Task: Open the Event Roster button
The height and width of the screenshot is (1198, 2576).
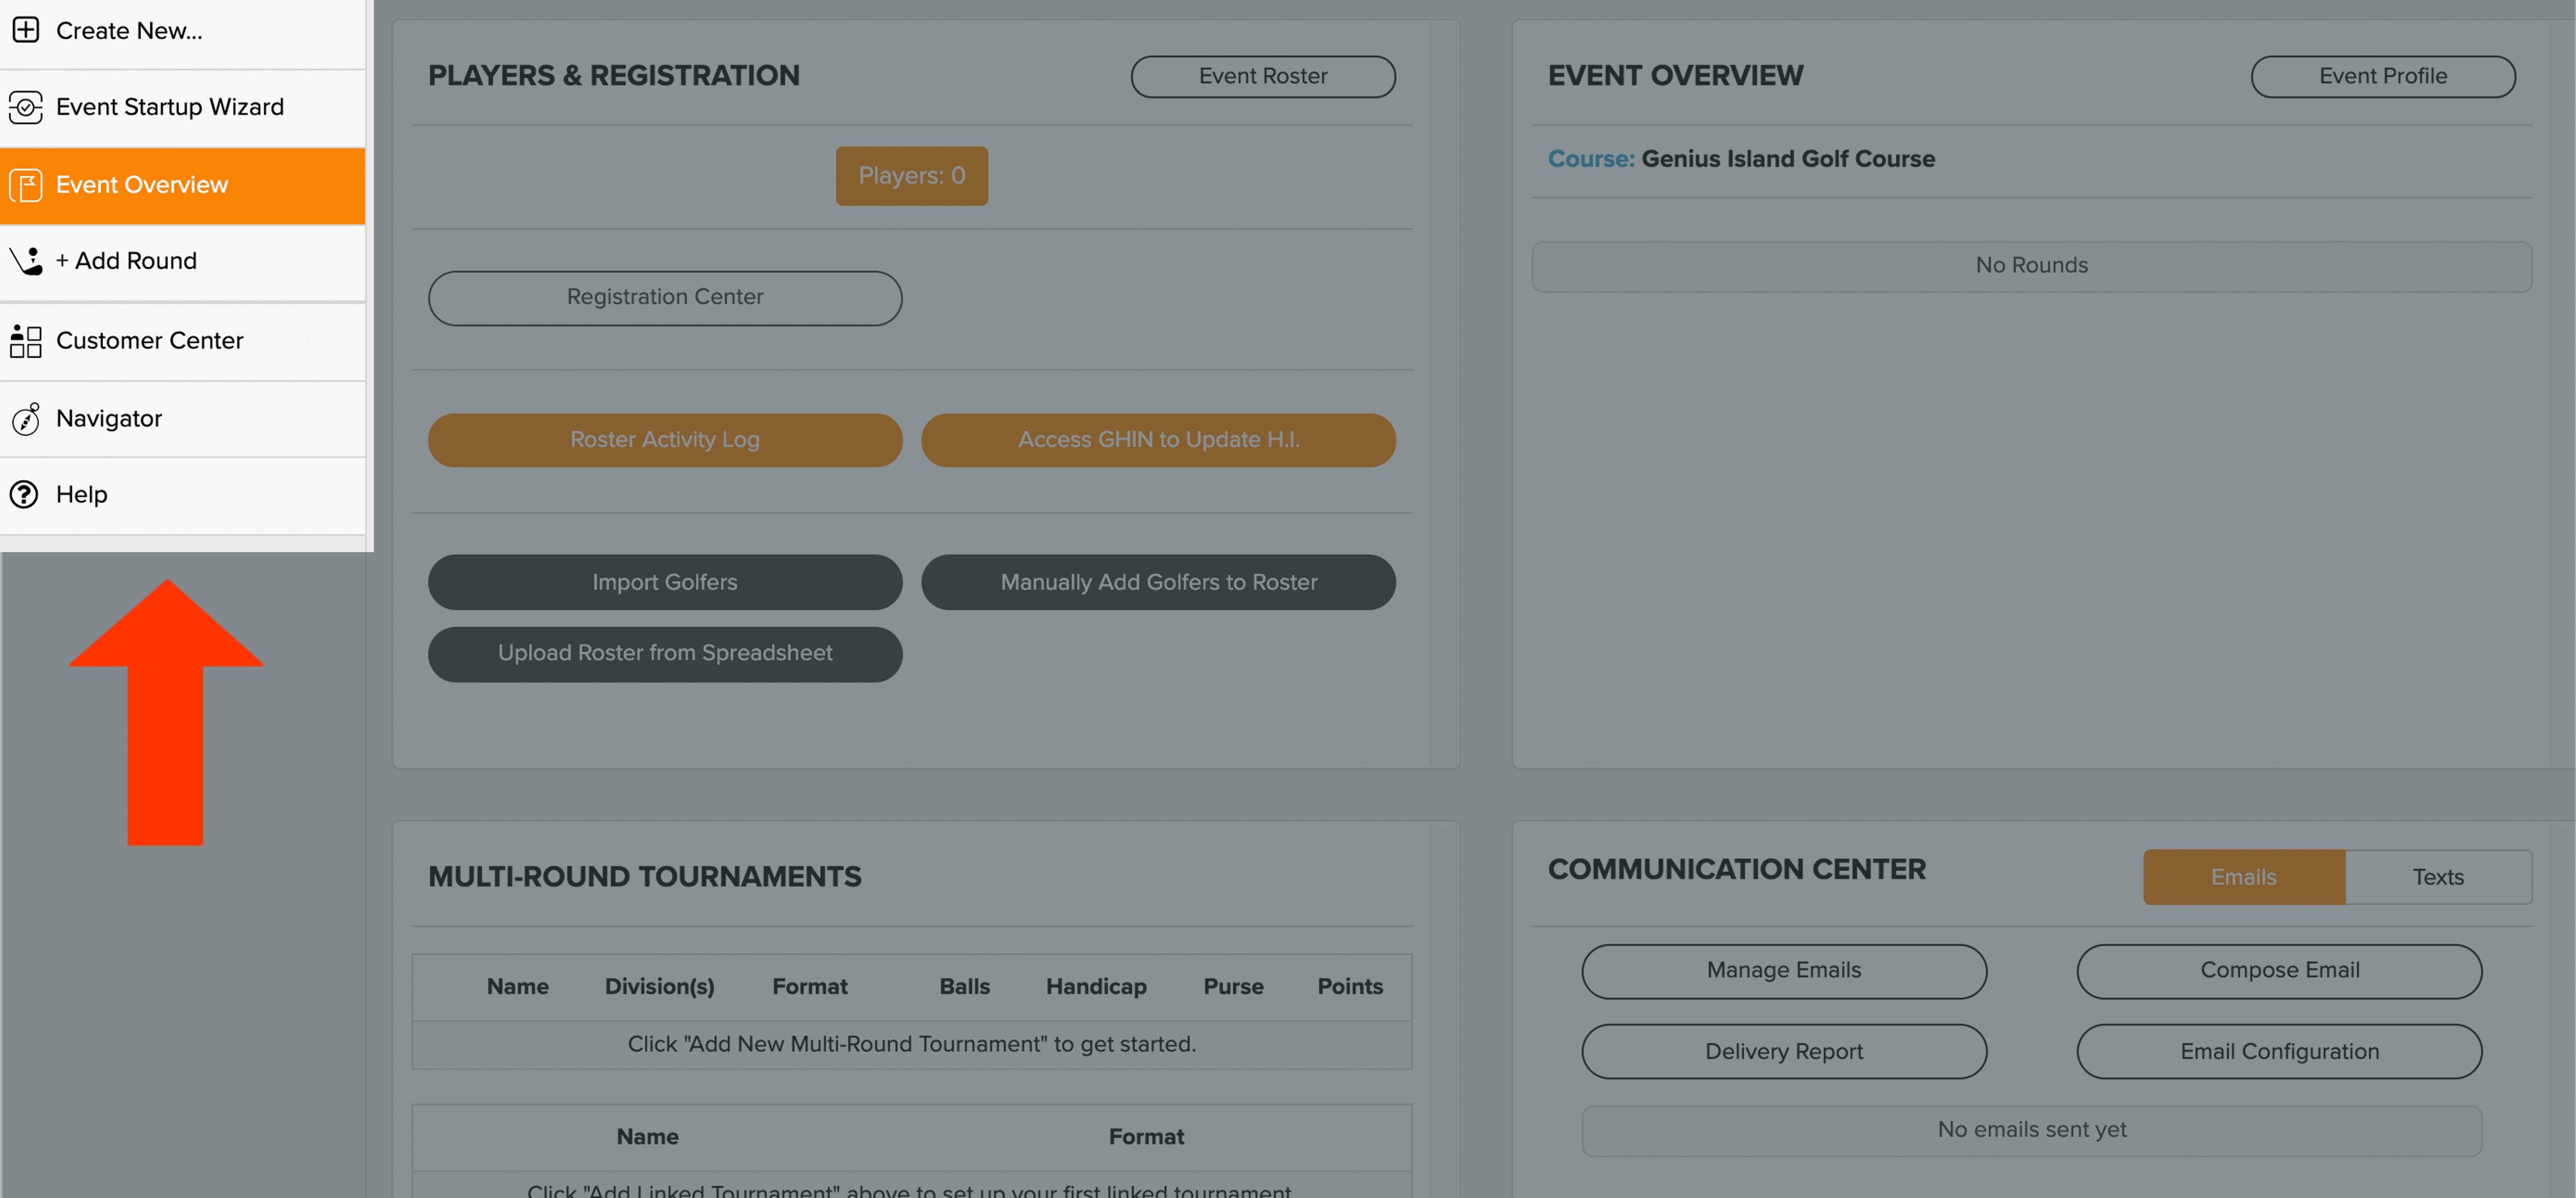Action: click(1263, 76)
